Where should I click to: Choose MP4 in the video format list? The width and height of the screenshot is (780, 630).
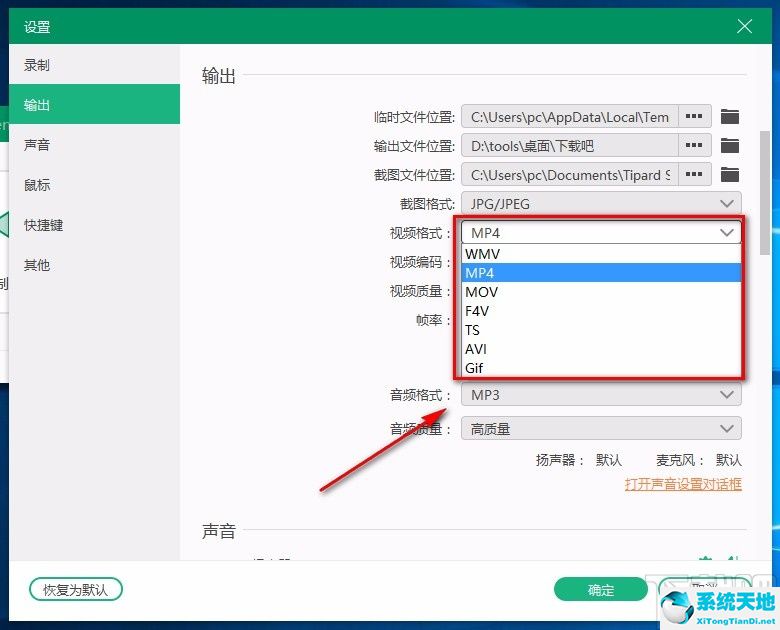coord(601,273)
